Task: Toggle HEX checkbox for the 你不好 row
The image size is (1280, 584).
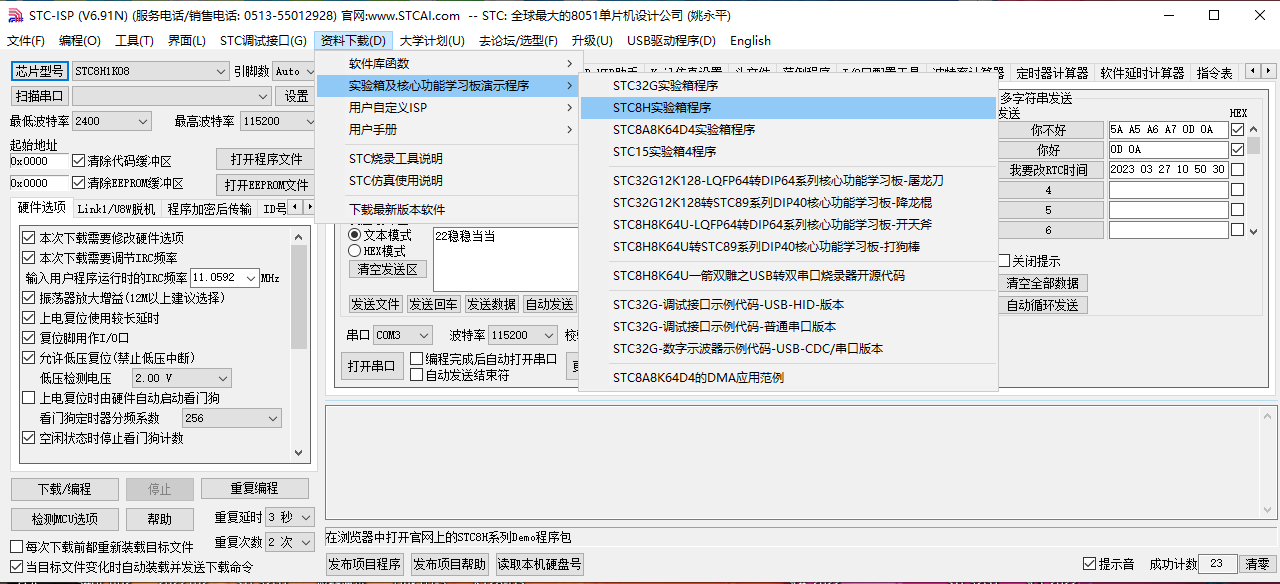Action: (1238, 130)
